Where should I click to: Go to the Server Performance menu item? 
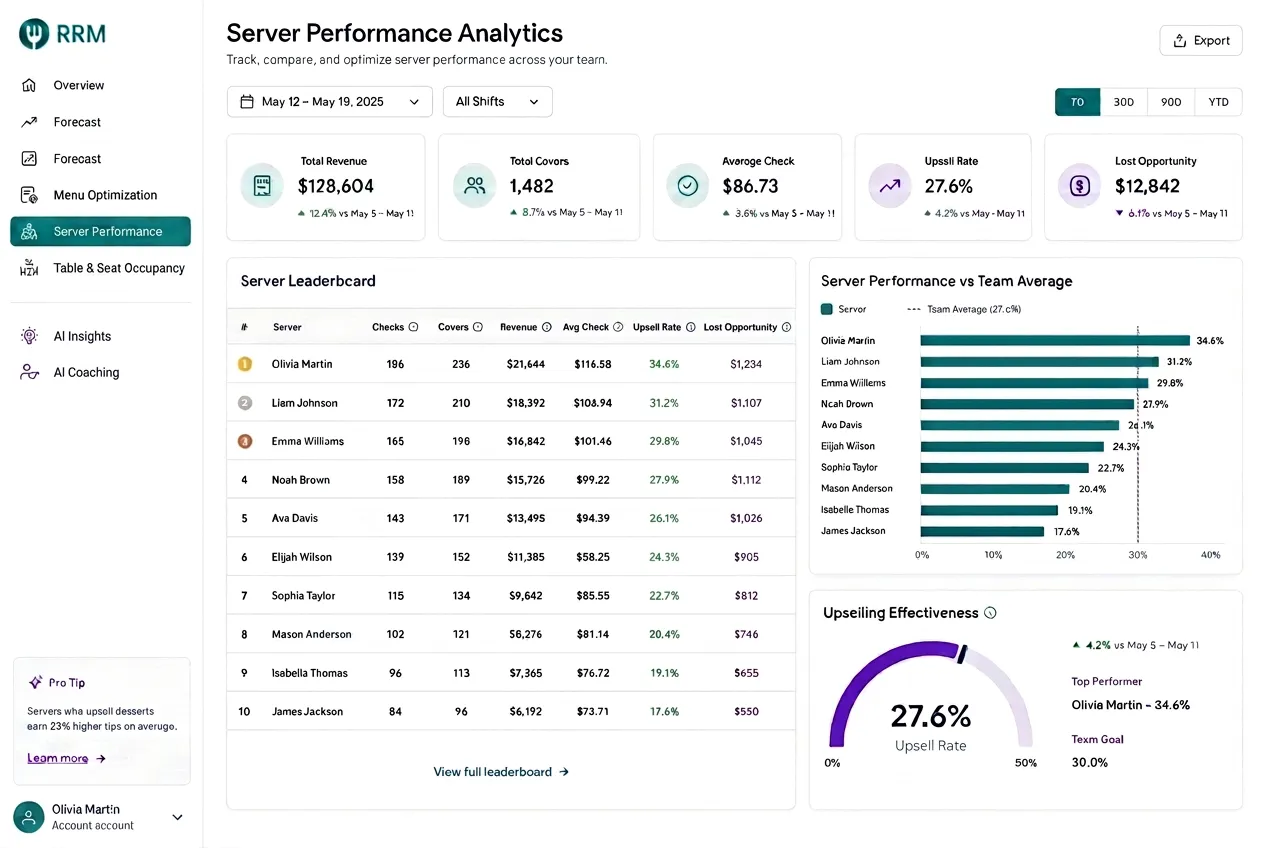[x=100, y=231]
